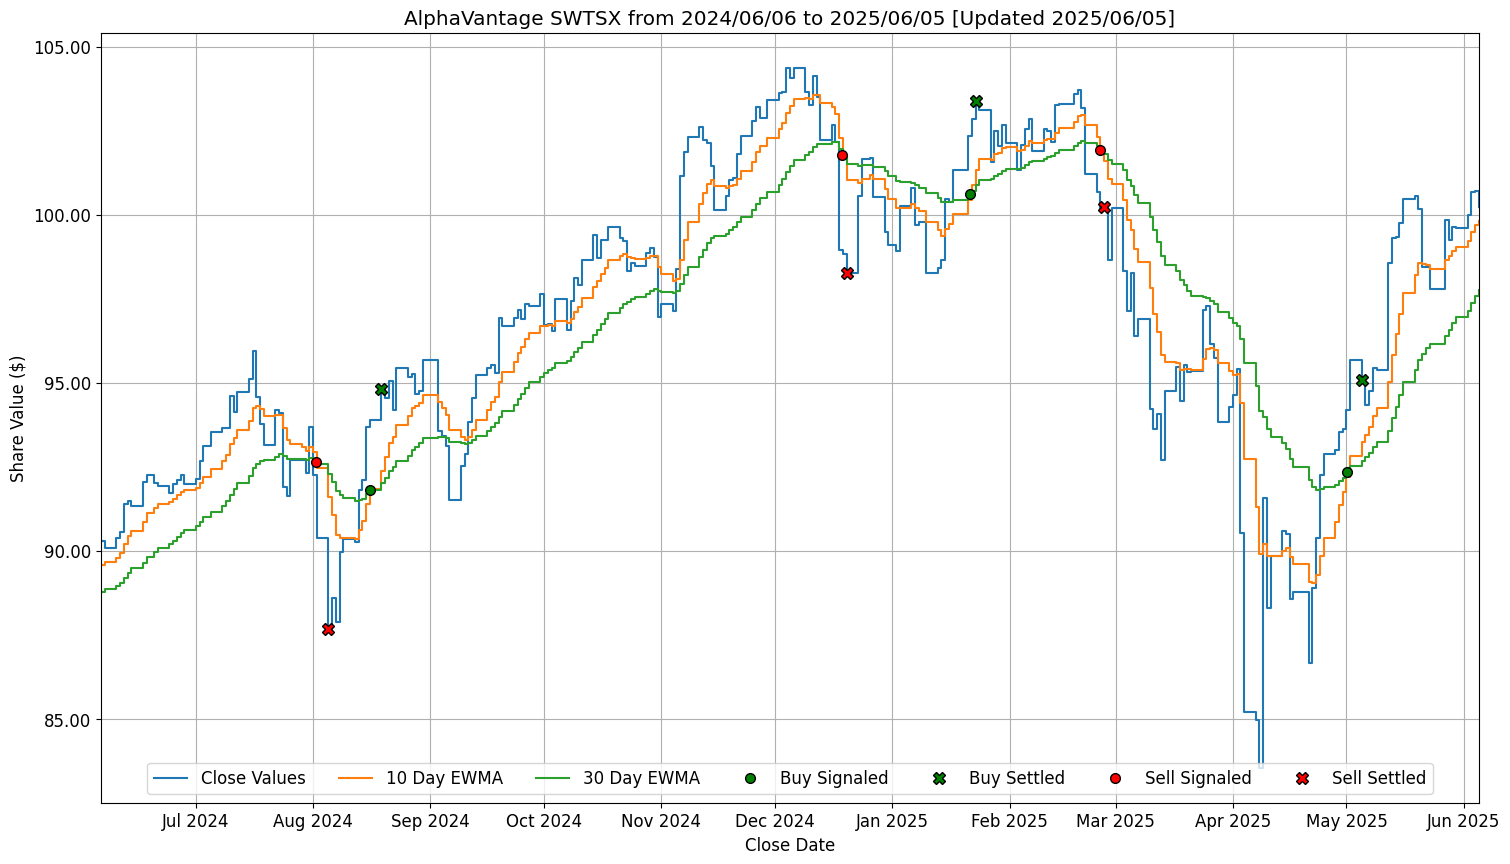Click the Feb 2025 x-axis label
This screenshot has height=864, width=1510.
point(1010,821)
